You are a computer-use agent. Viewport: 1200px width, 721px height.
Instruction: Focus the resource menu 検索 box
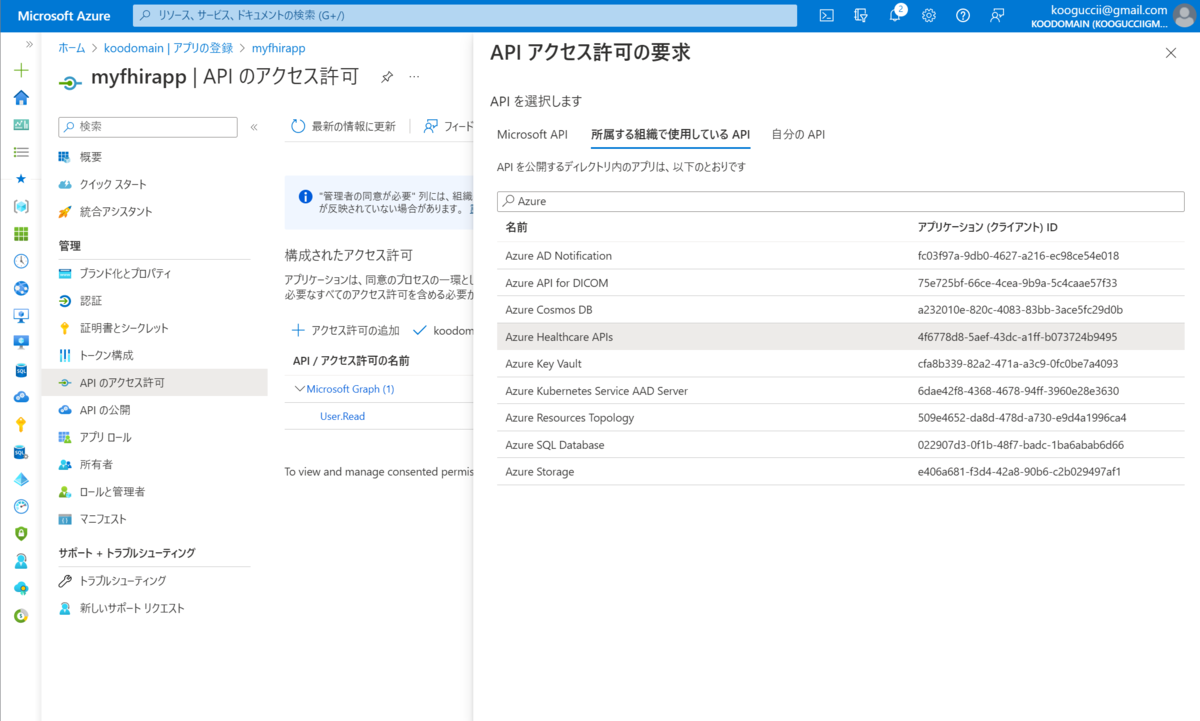pyautogui.click(x=148, y=127)
